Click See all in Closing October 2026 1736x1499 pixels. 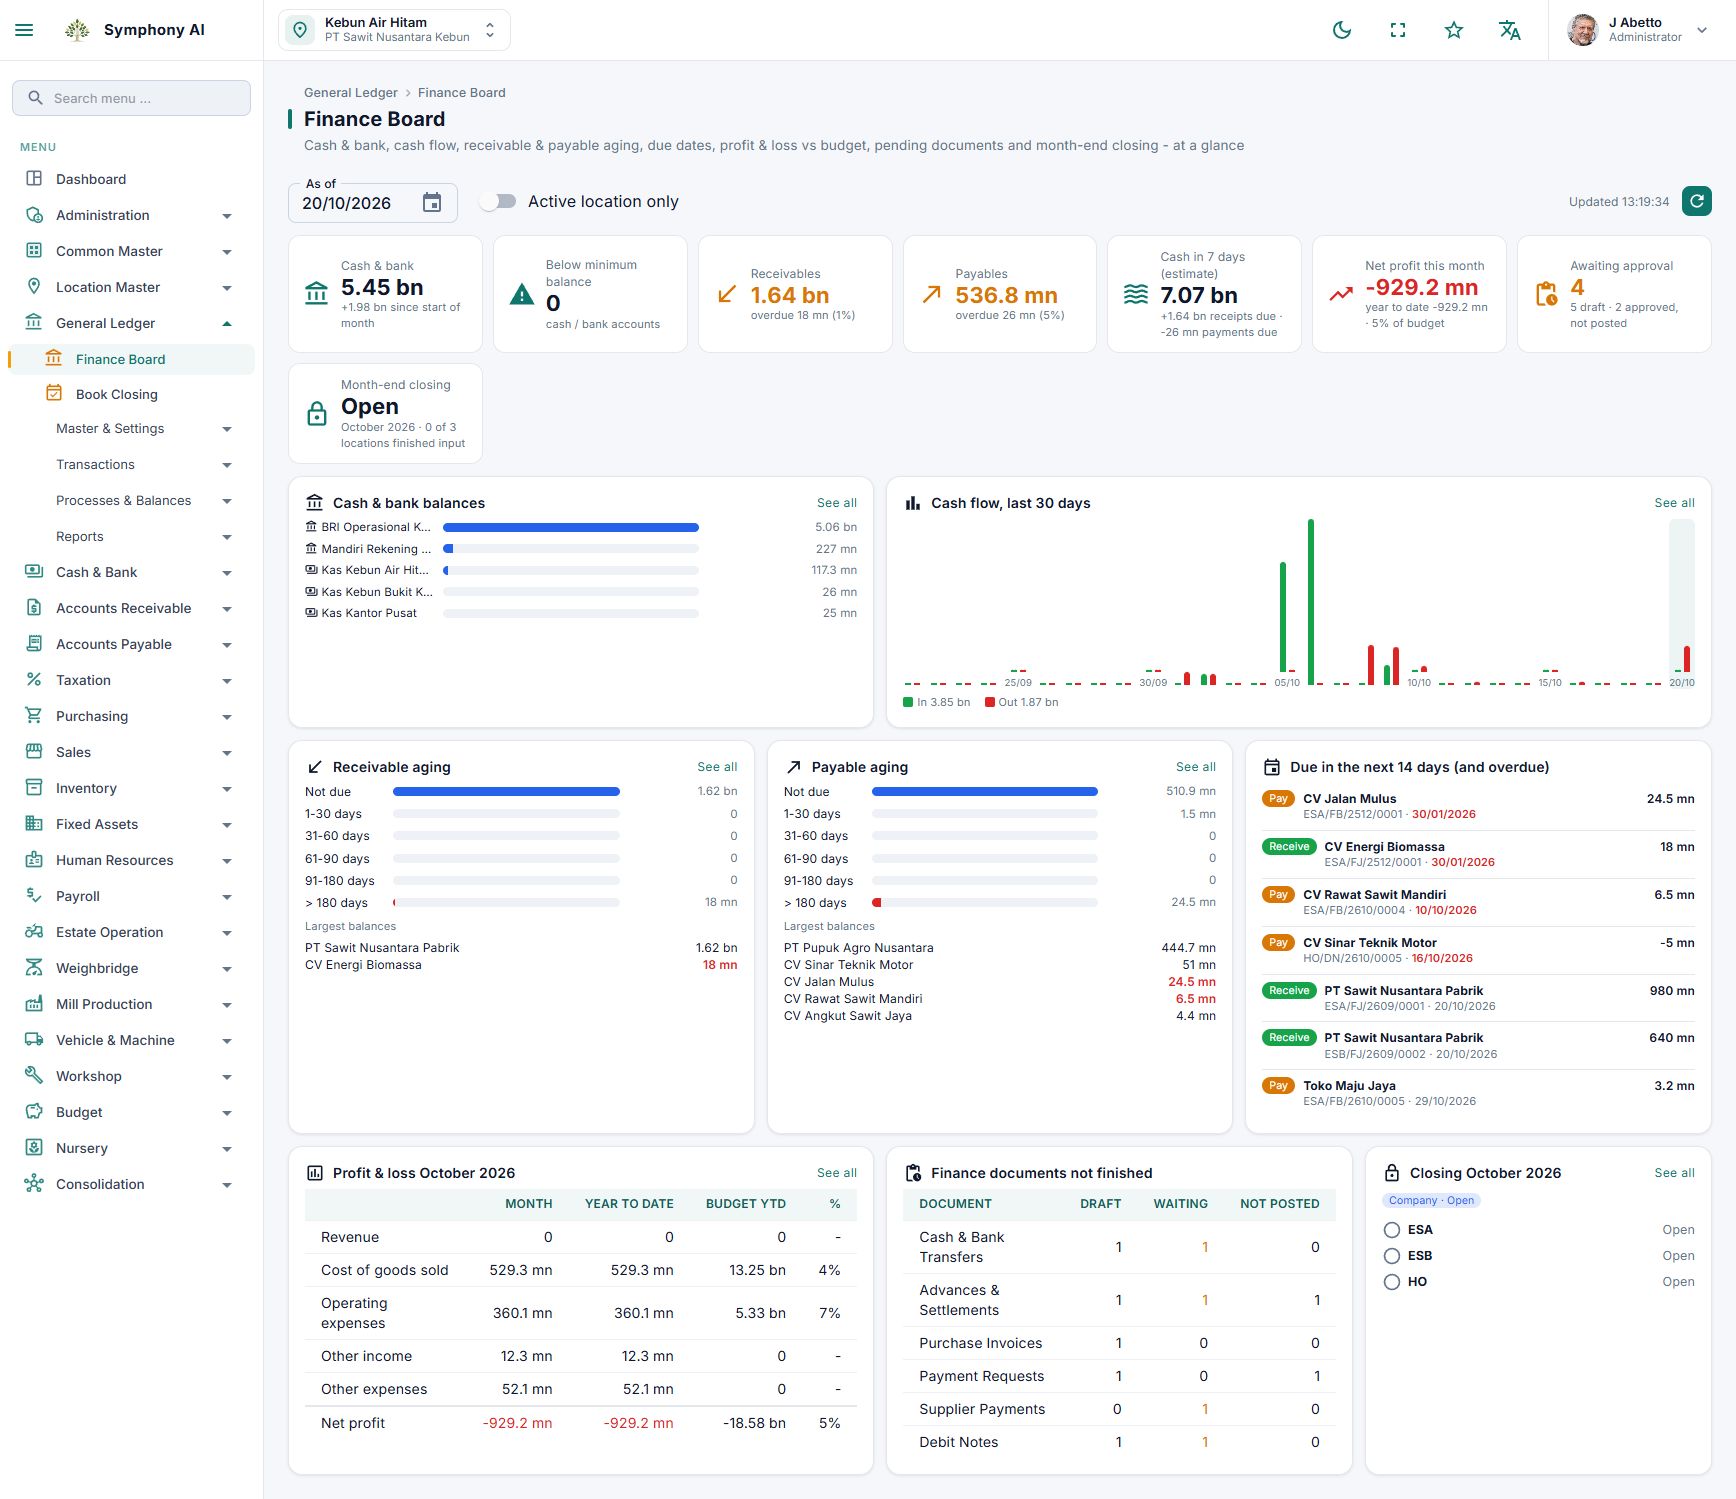[x=1674, y=1173]
